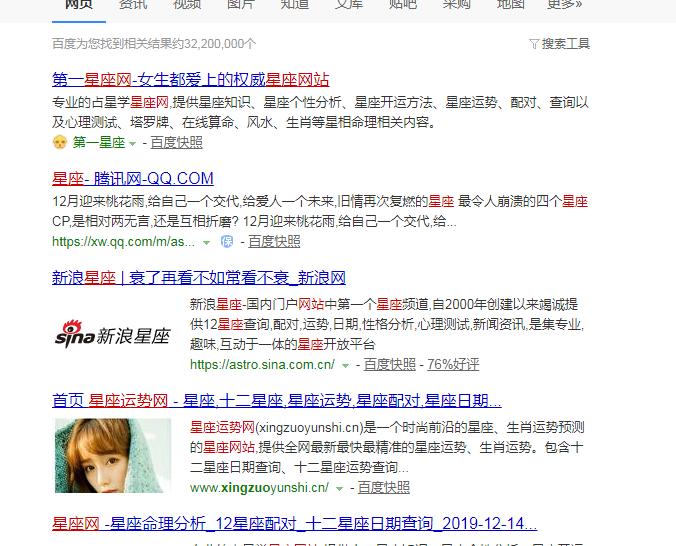Click the girl photo thumbnail
The height and width of the screenshot is (546, 676).
(x=113, y=456)
